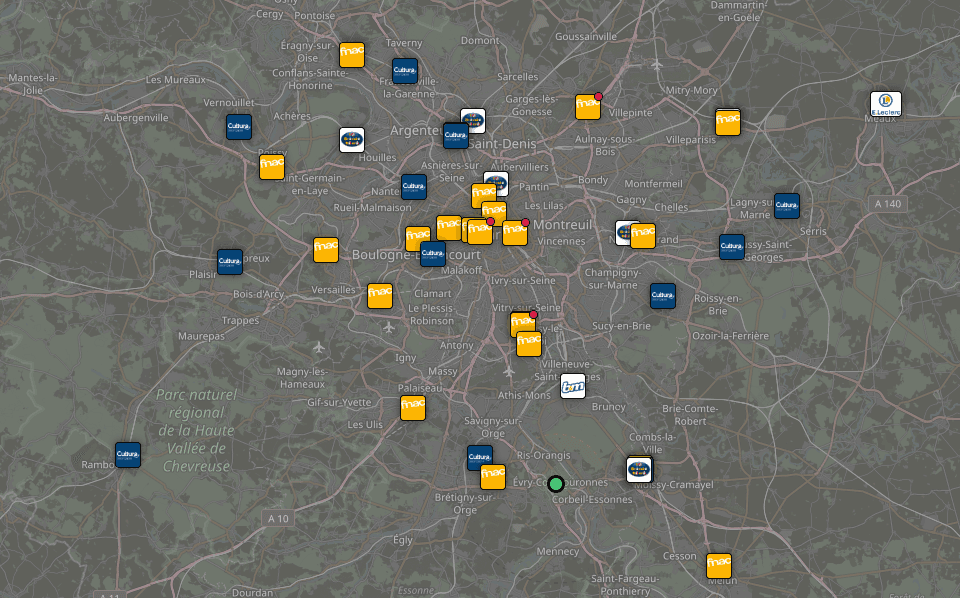
Task: Open the Fnac marker between Versailles and Clamart
Action: point(380,296)
